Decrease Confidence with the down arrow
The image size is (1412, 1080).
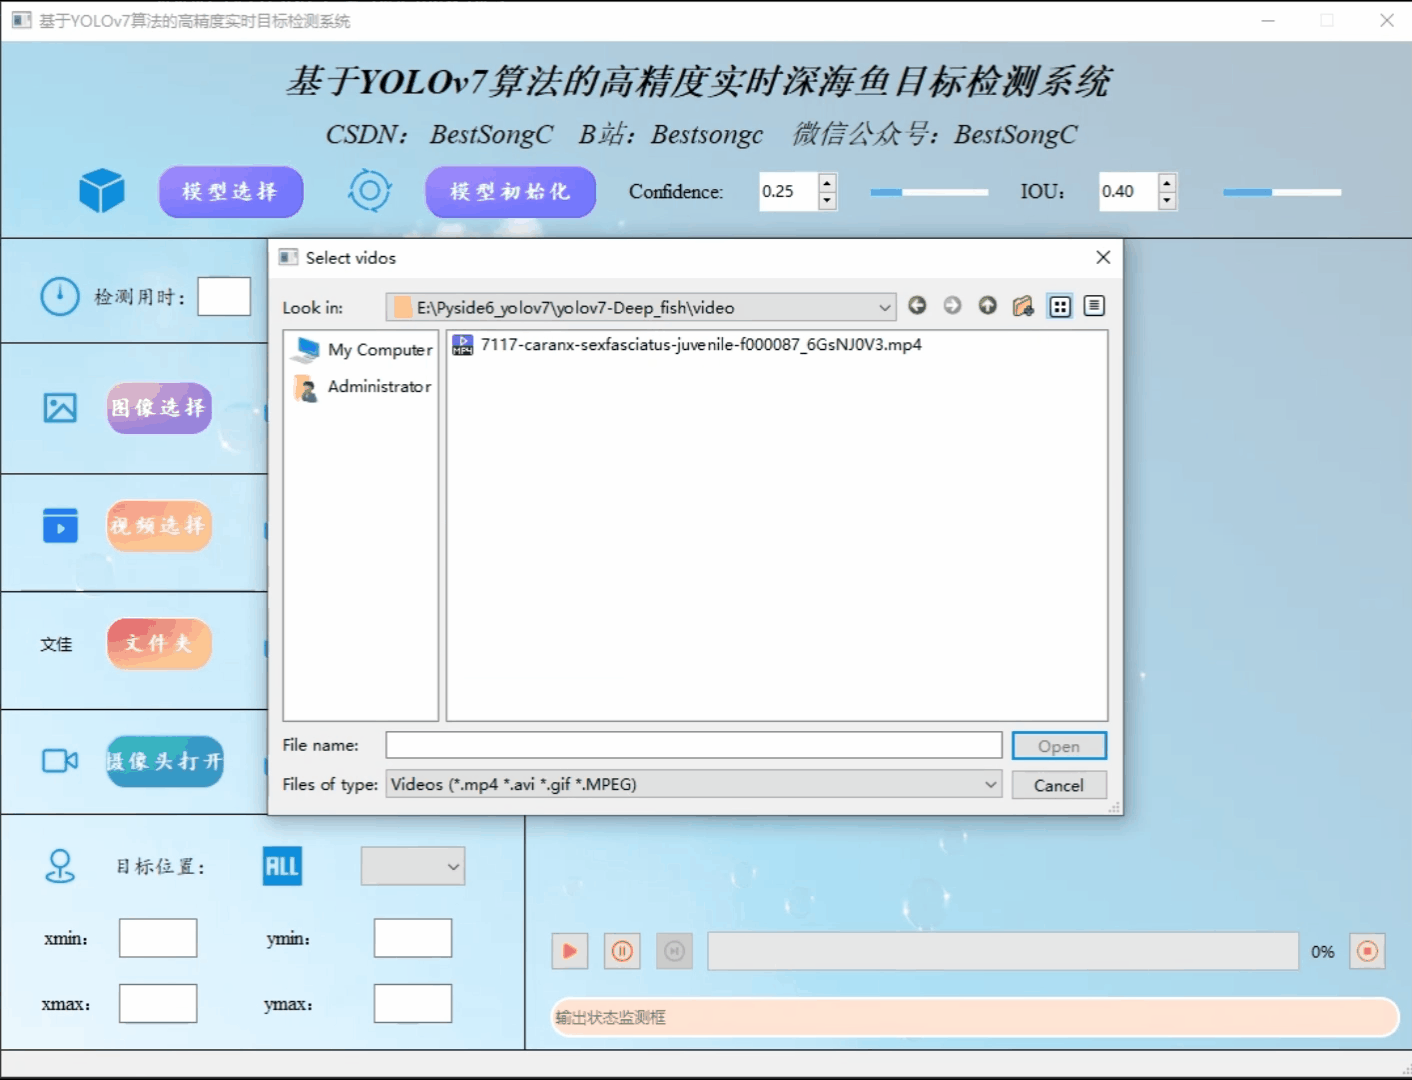coord(827,201)
